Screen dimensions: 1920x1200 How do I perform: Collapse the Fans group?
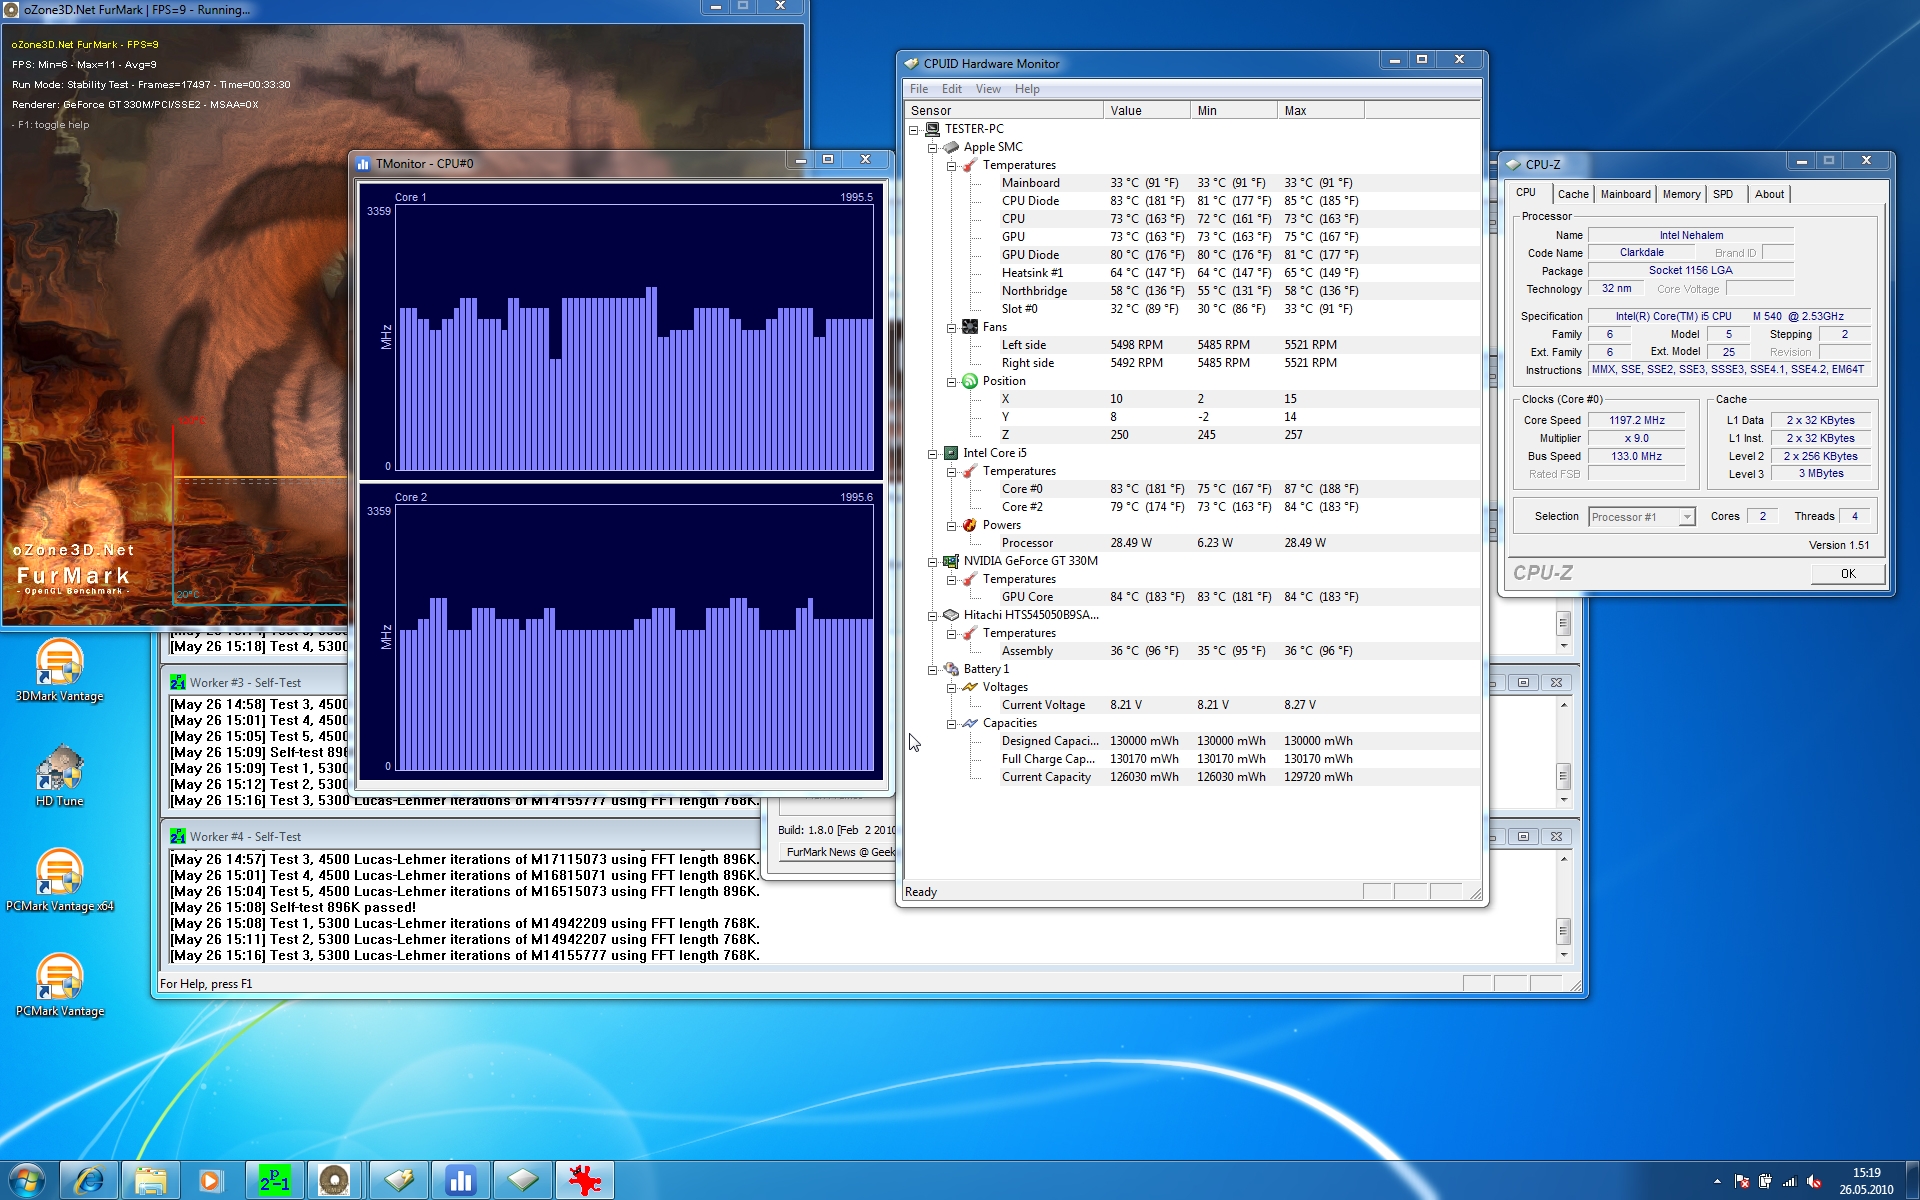[x=951, y=327]
